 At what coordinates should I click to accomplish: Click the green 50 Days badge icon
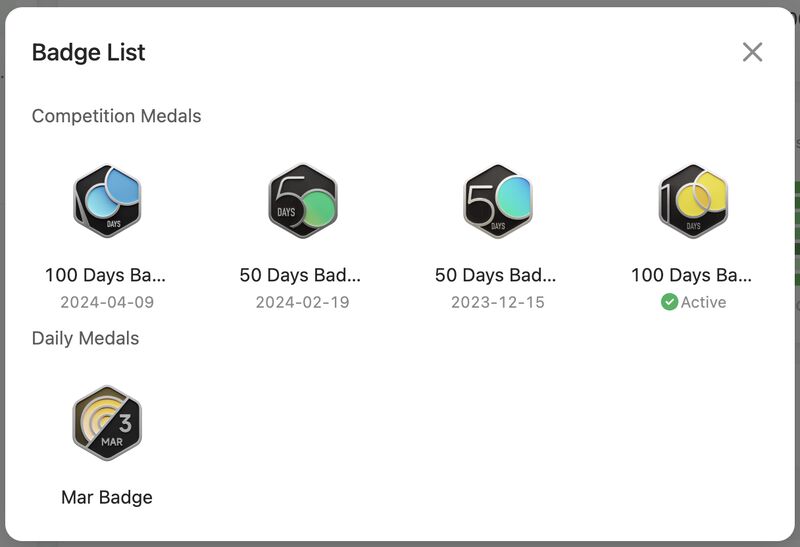click(303, 201)
